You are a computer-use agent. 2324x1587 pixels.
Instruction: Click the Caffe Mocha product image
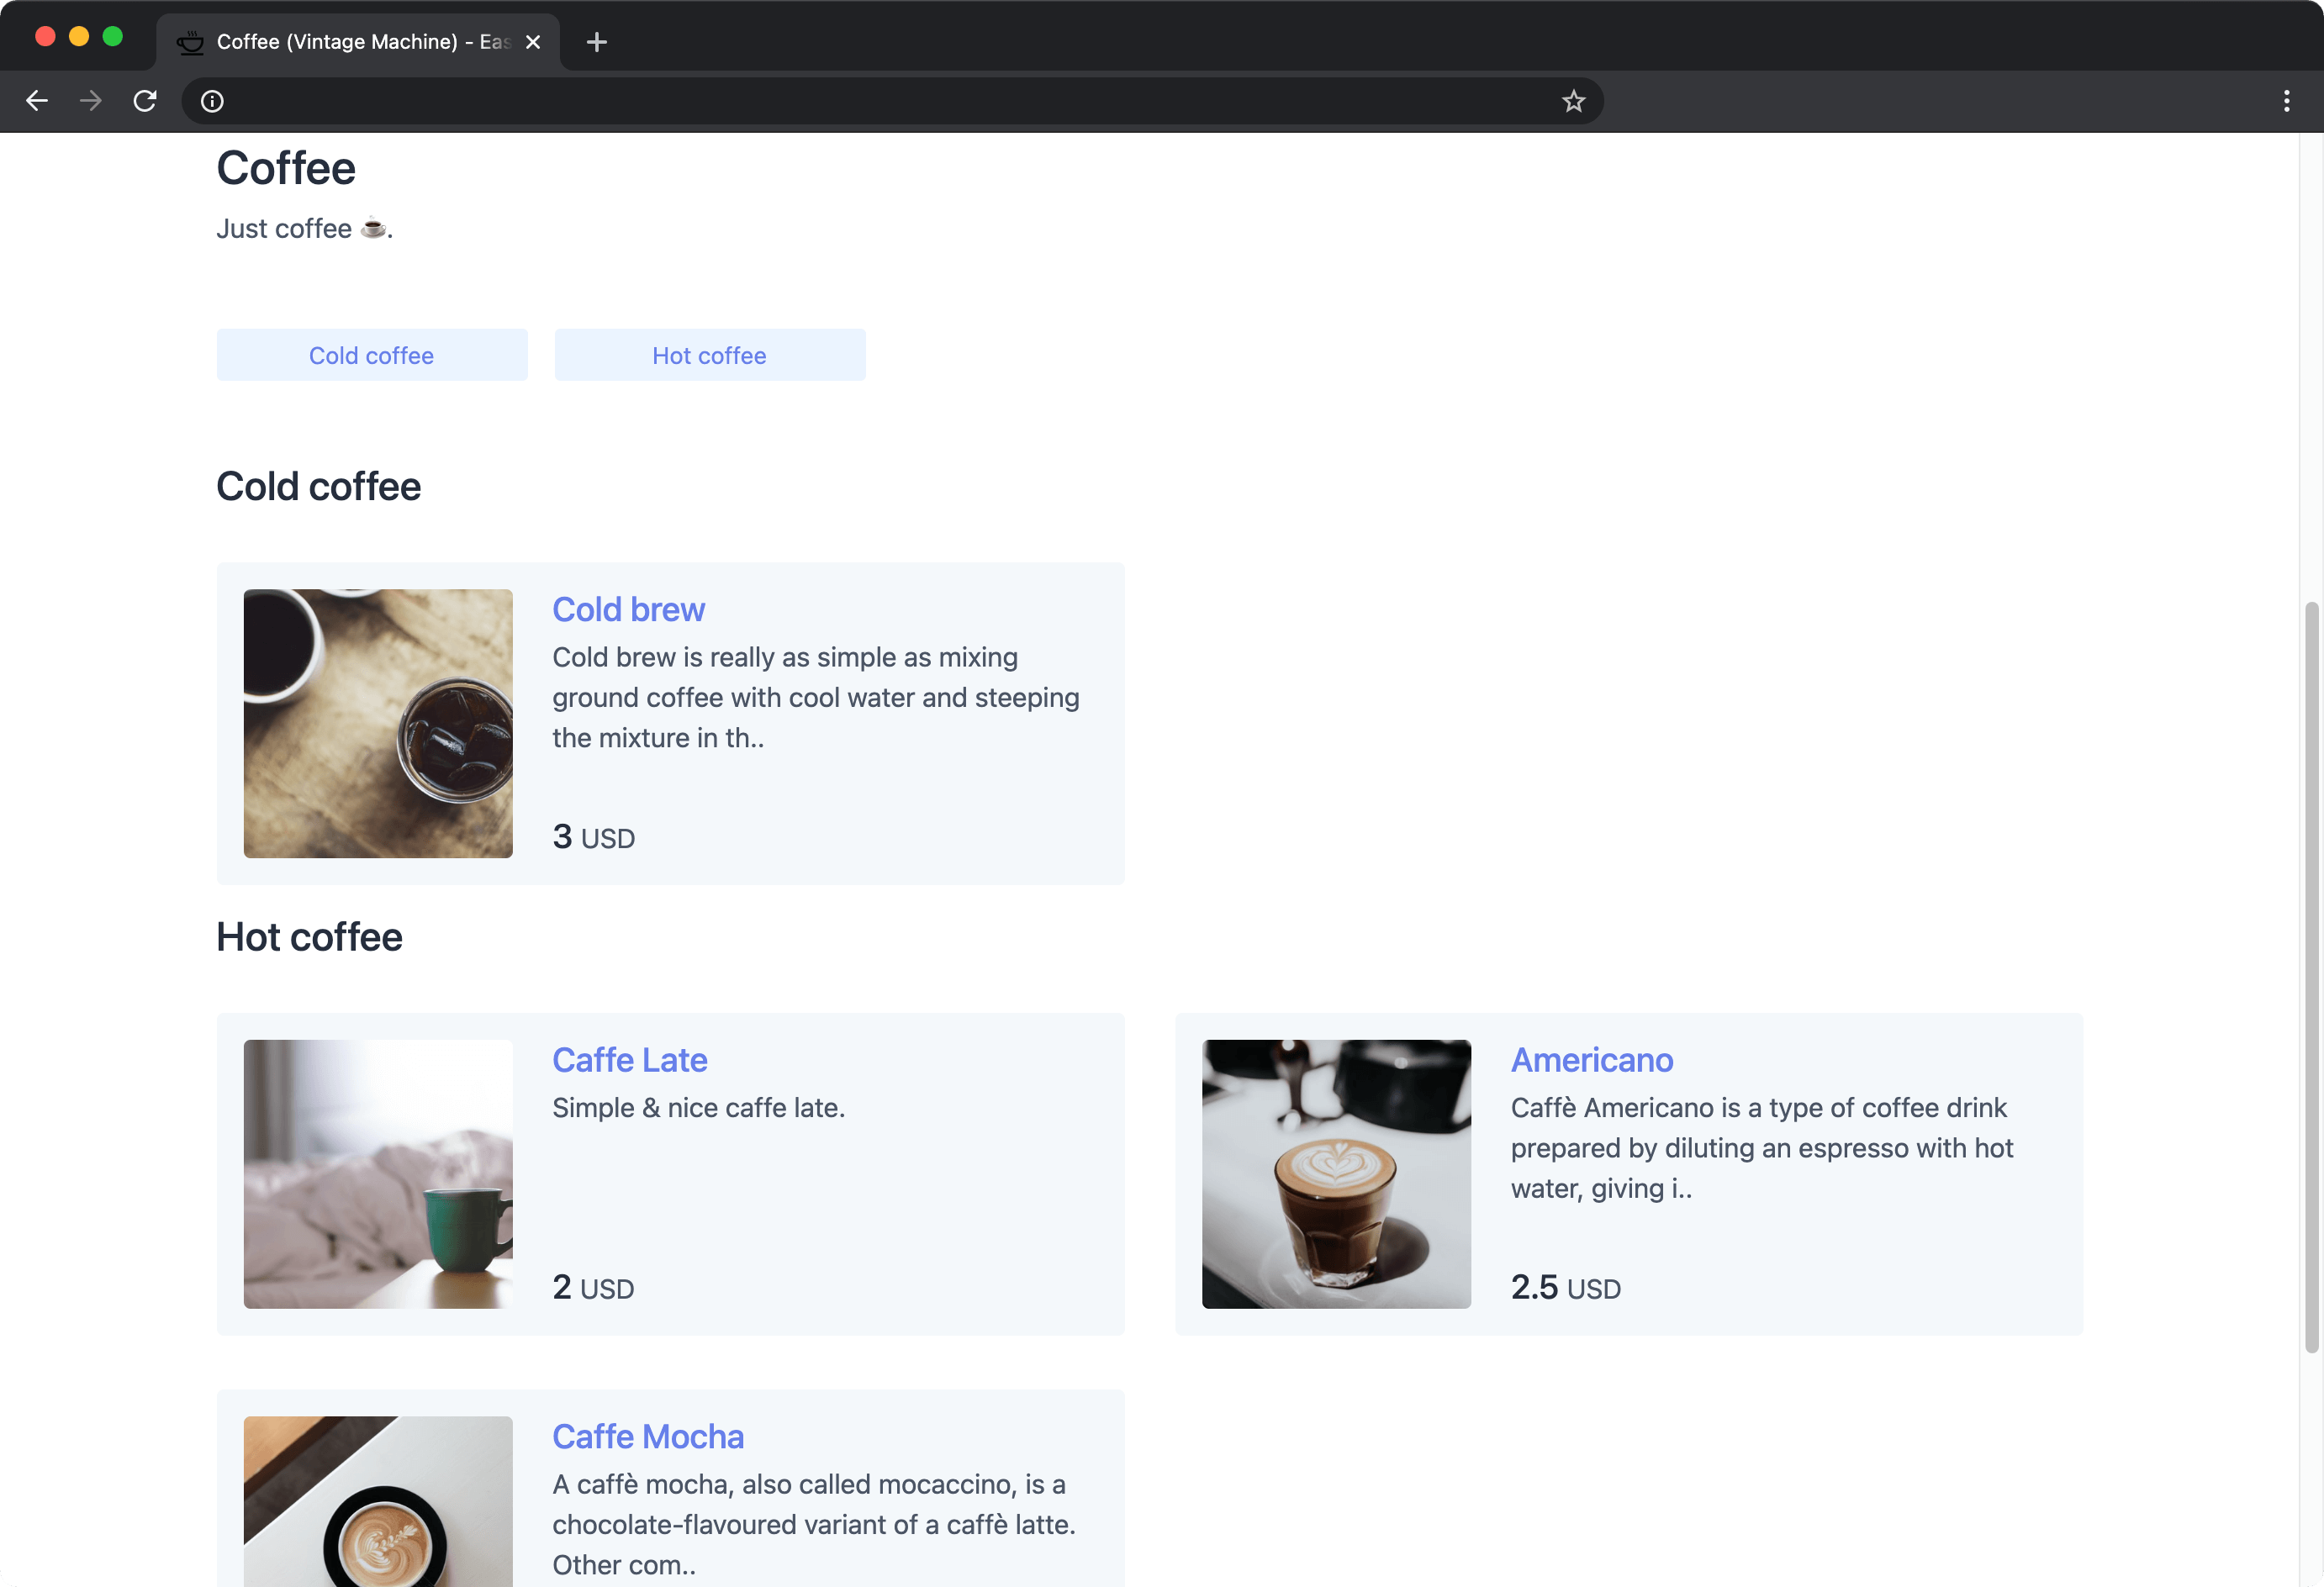[x=378, y=1500]
